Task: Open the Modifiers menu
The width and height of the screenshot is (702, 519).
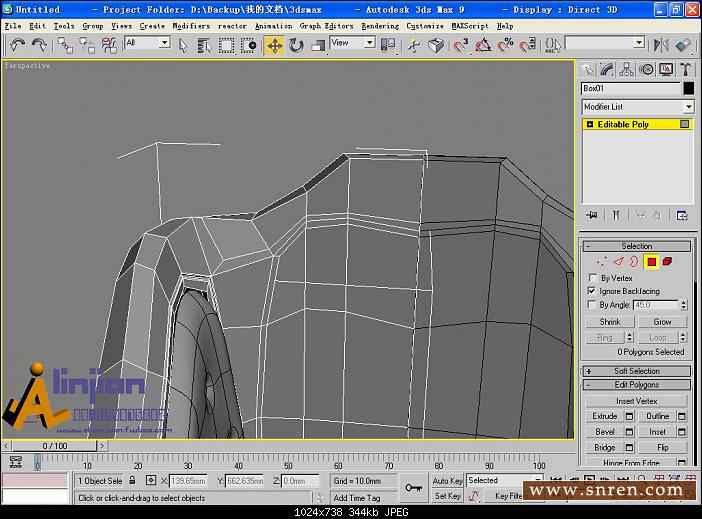Action: (190, 26)
